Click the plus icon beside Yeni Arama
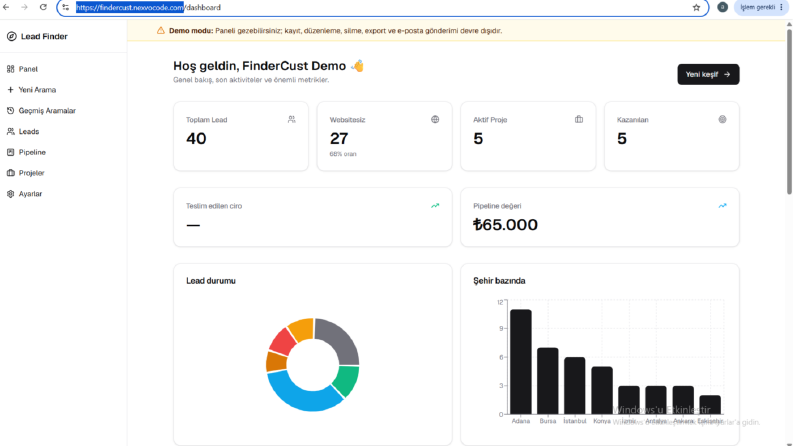793x446 pixels. 11,90
